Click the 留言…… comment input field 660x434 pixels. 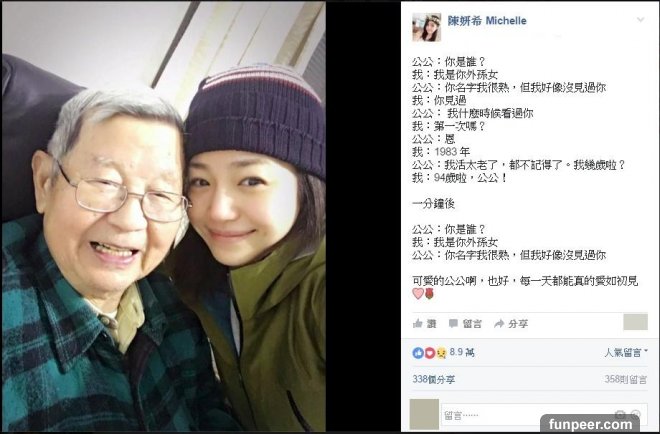click(x=544, y=415)
